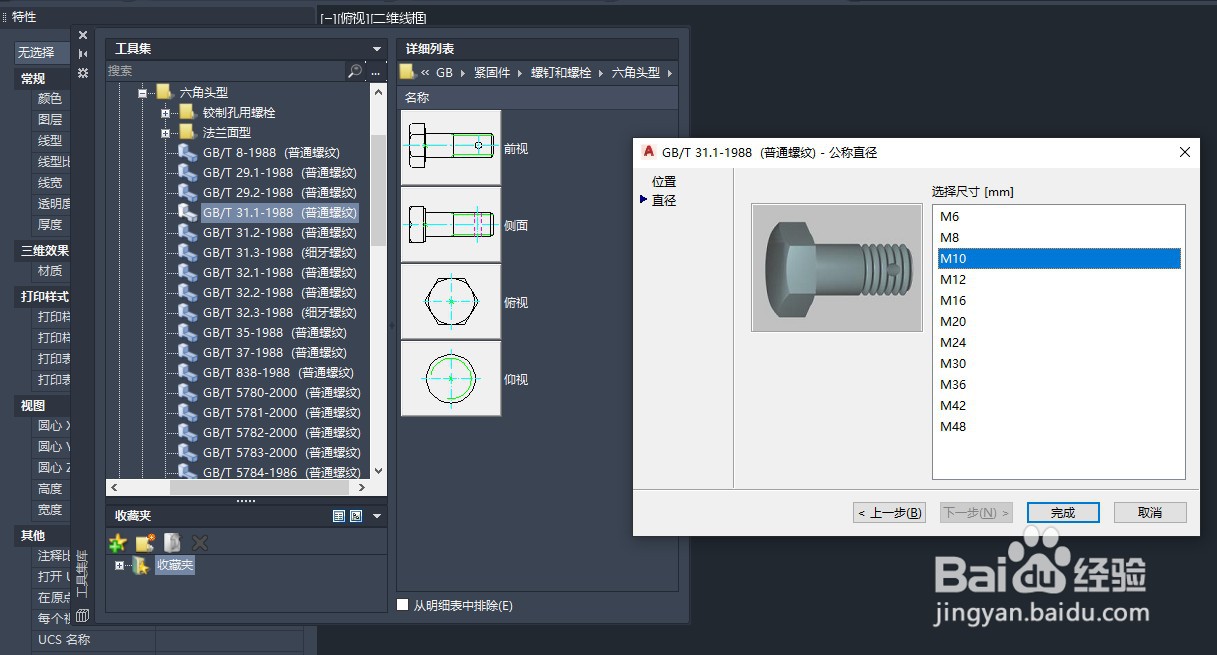Click the search magnifier icon
This screenshot has width=1217, height=655.
pos(354,71)
